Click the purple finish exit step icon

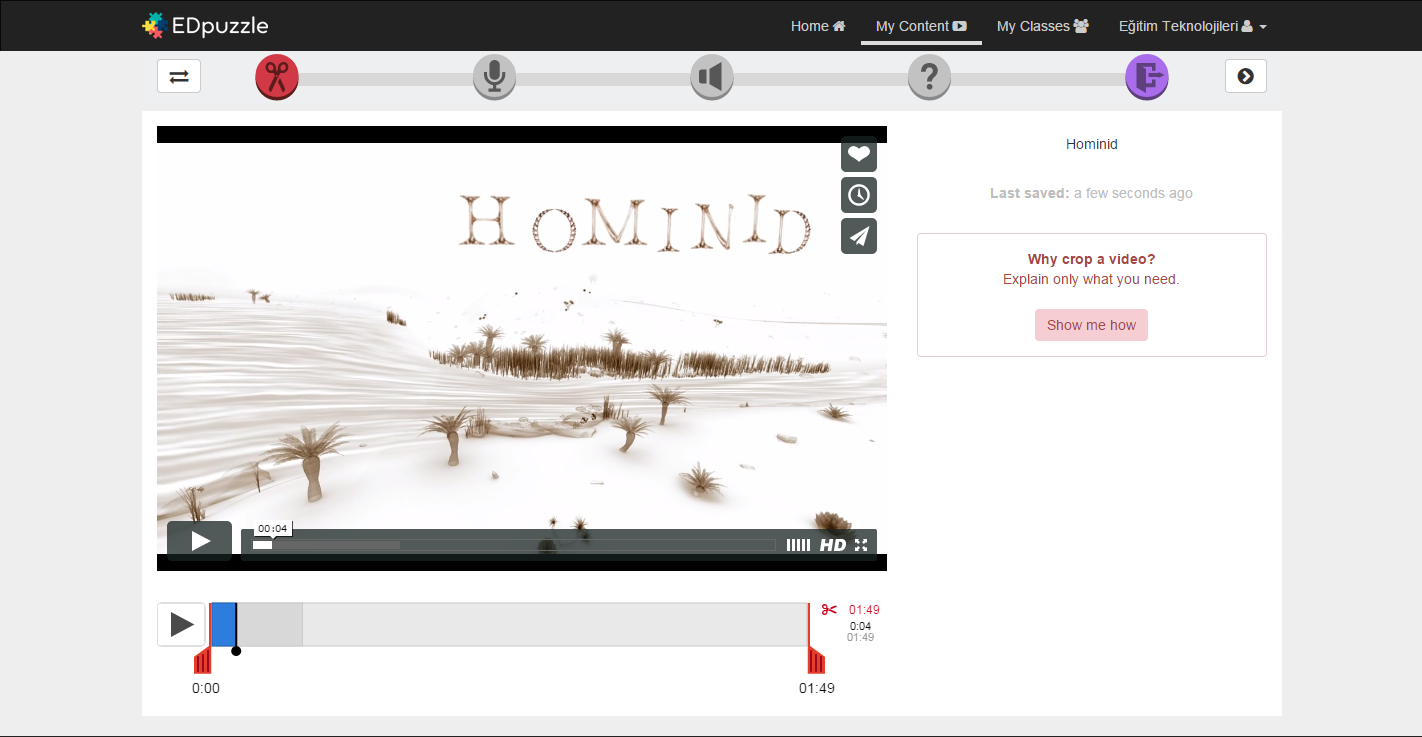(x=1147, y=77)
